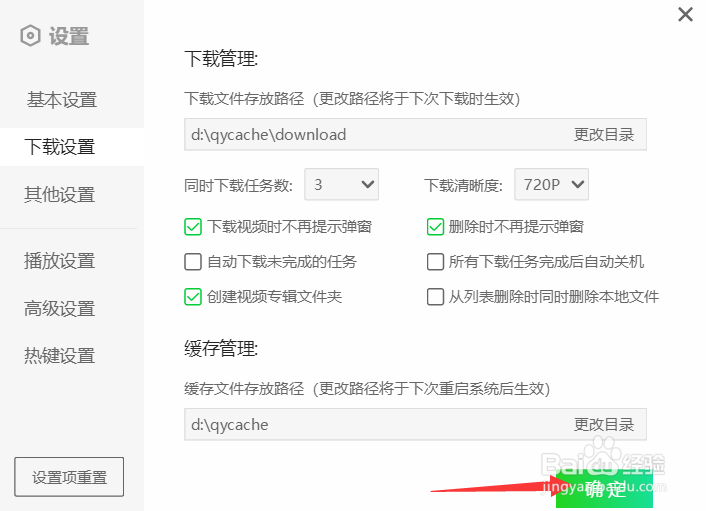The width and height of the screenshot is (706, 511).
Task: Go to 高级设置 section
Action: 59,308
